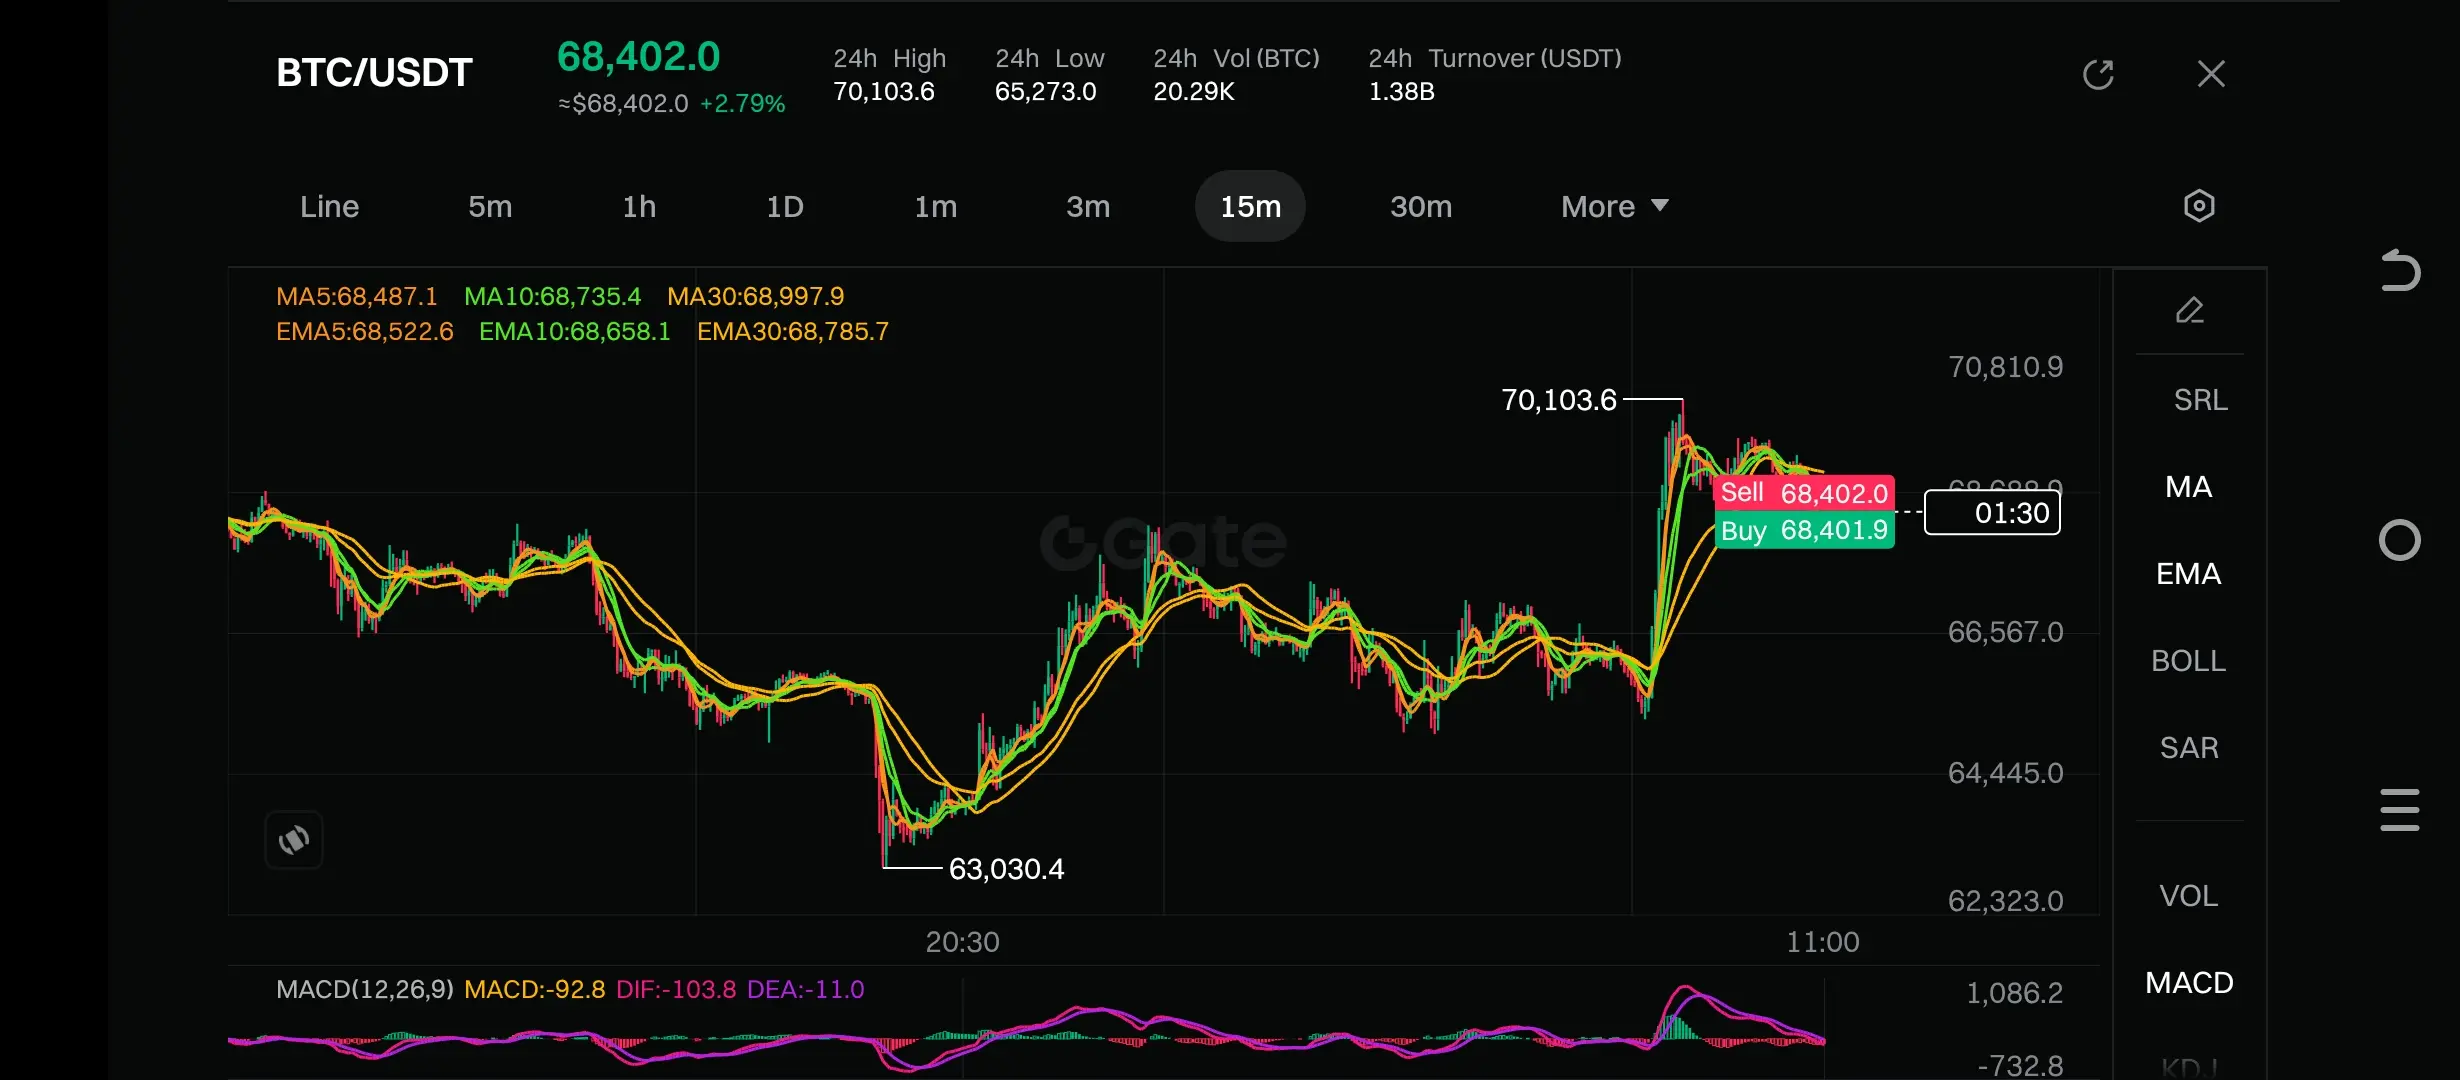Open chart settings hexagon icon

[x=2199, y=206]
